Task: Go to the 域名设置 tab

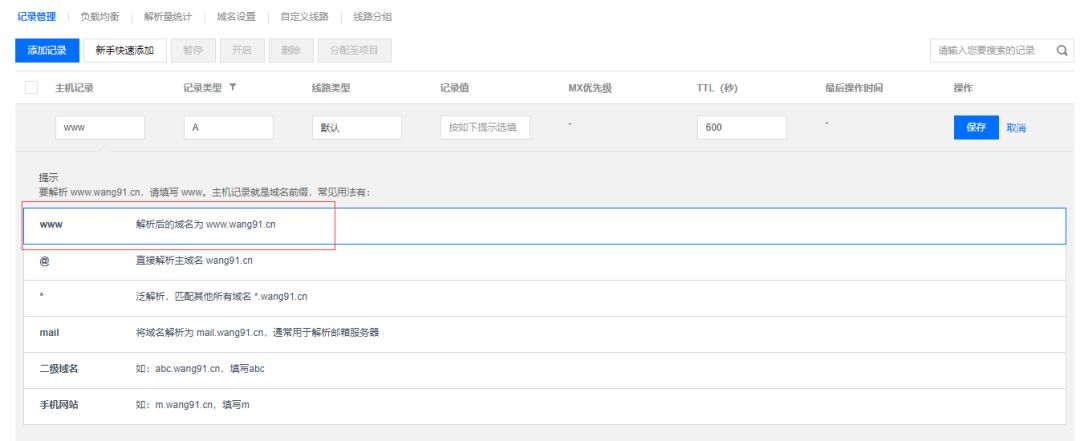Action: click(x=236, y=17)
